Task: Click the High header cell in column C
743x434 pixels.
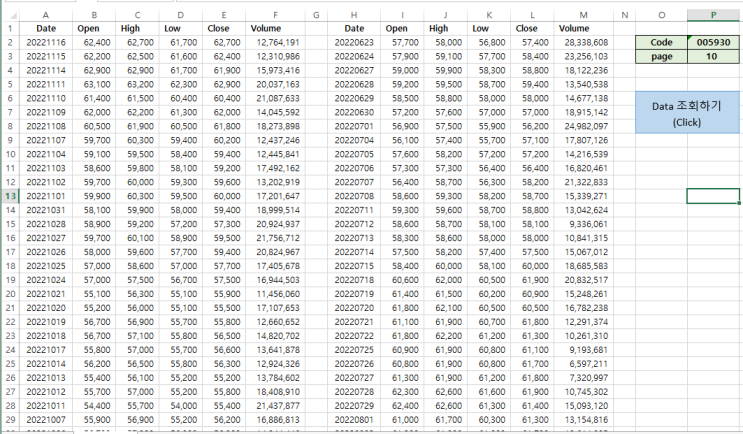Action: tap(137, 28)
